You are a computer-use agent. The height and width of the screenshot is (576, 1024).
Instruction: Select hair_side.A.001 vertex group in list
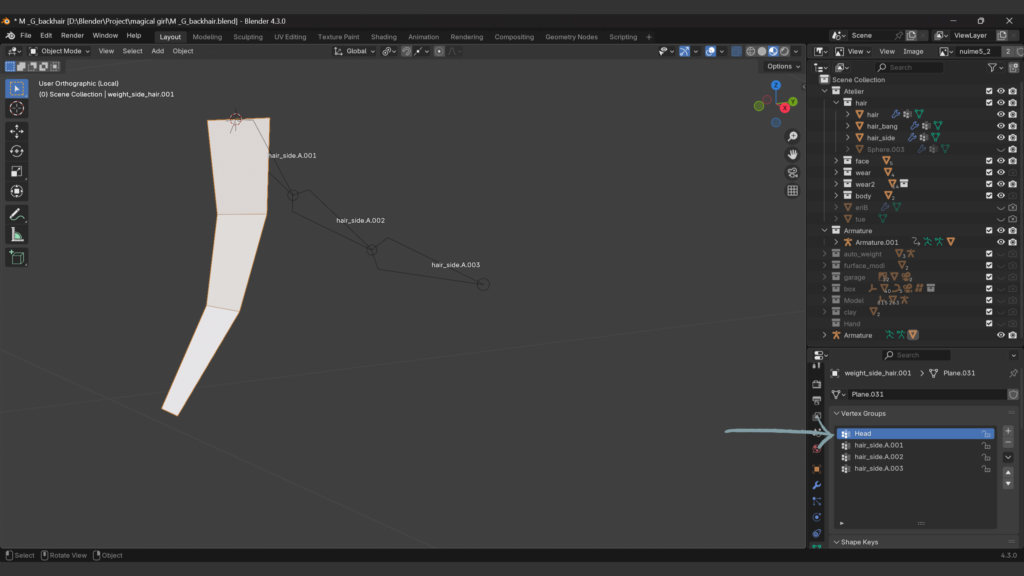point(879,445)
